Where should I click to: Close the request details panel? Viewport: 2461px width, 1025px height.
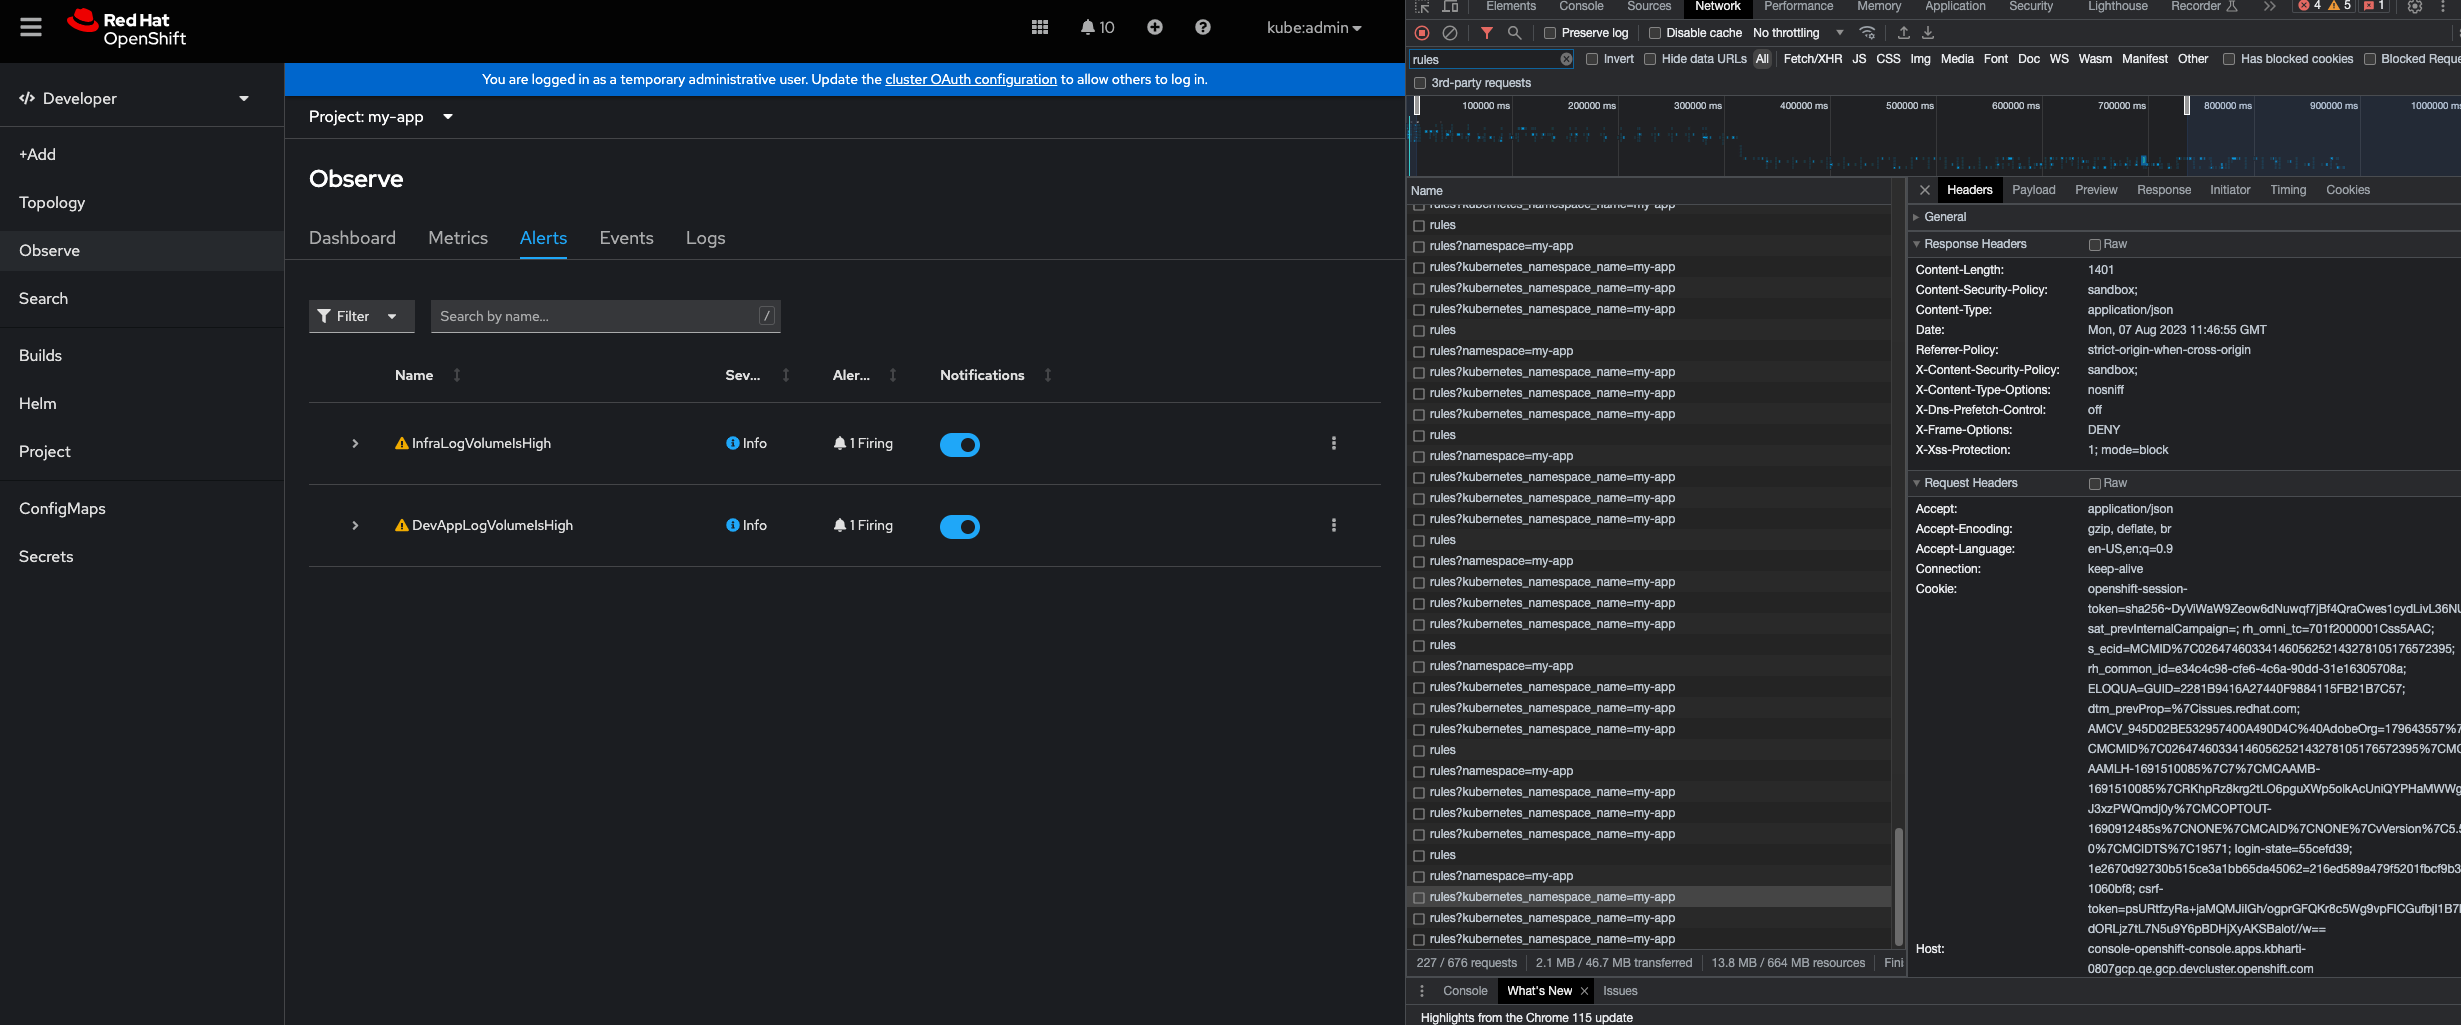click(x=1925, y=190)
